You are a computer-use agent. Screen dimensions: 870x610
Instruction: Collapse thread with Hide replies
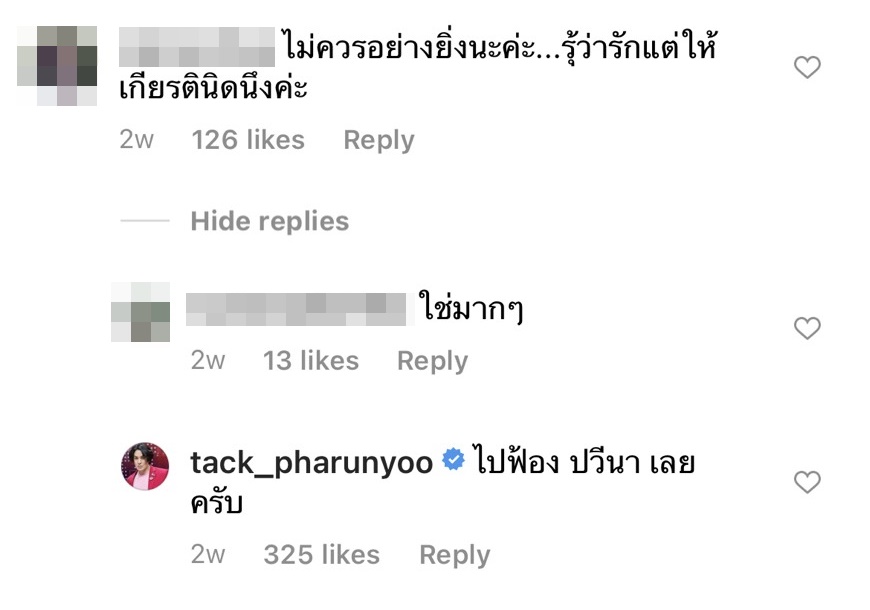click(x=270, y=221)
